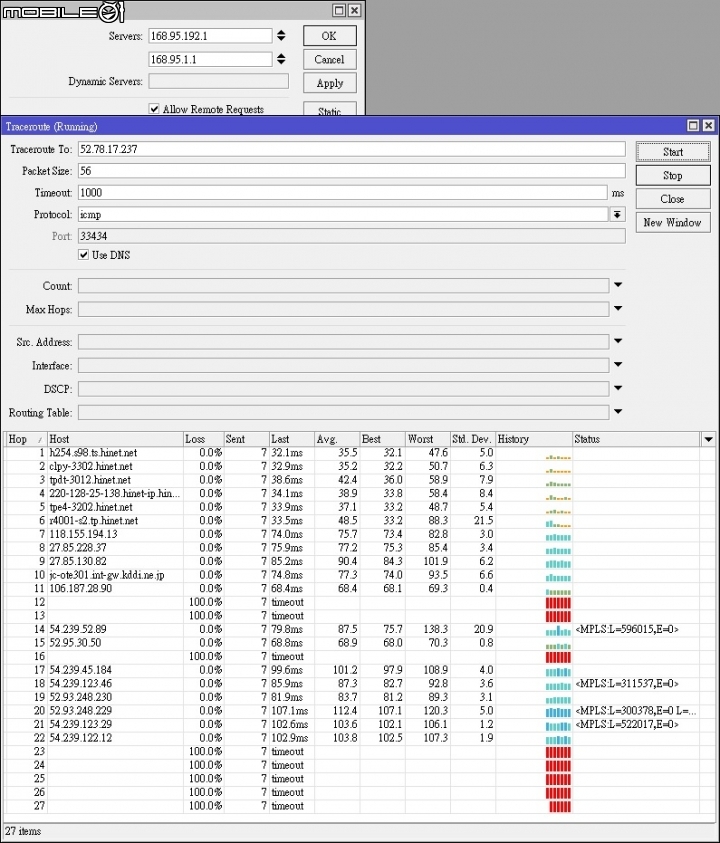Click MPLS status L=311537 entry
Image resolution: width=720 pixels, height=843 pixels.
[x=626, y=684]
